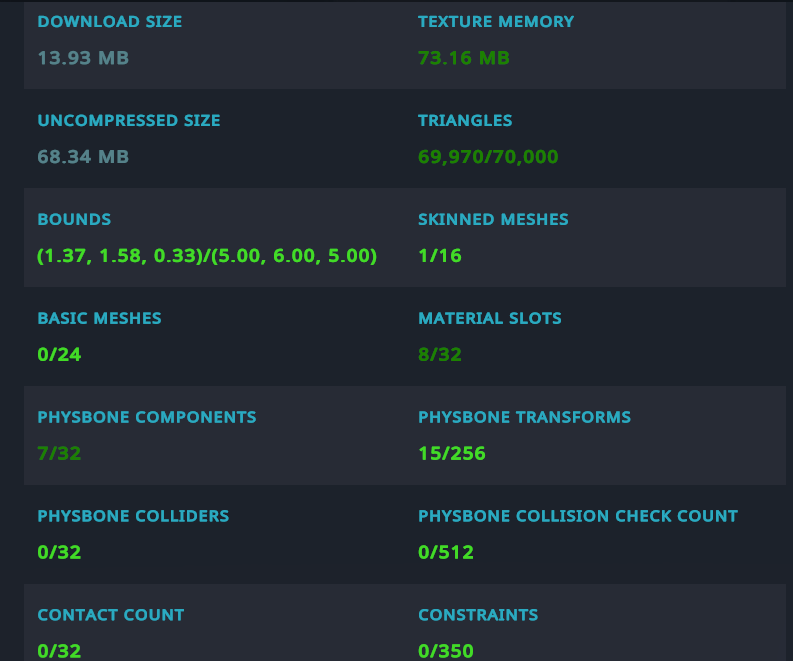Select the 1/16 skinned meshes value
Viewport: 793px width, 661px height.
pyautogui.click(x=440, y=256)
